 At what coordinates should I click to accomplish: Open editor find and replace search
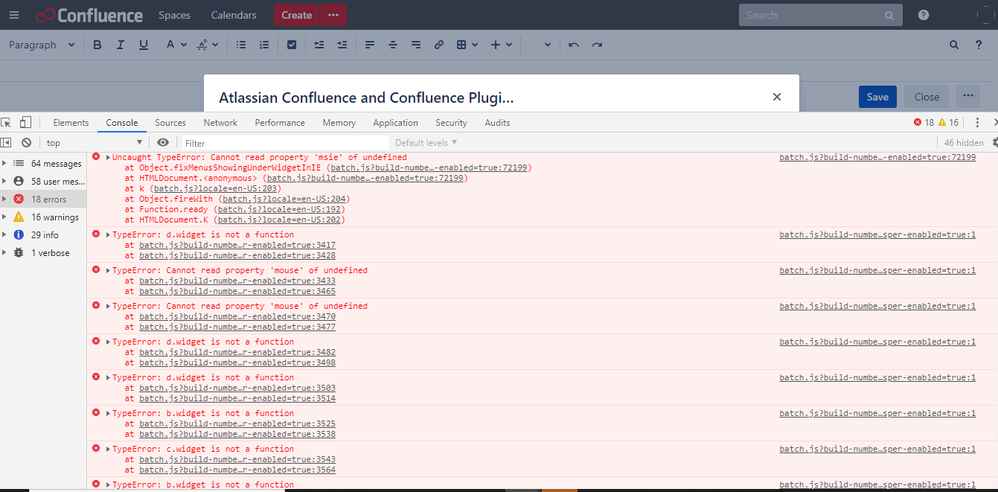[x=954, y=45]
